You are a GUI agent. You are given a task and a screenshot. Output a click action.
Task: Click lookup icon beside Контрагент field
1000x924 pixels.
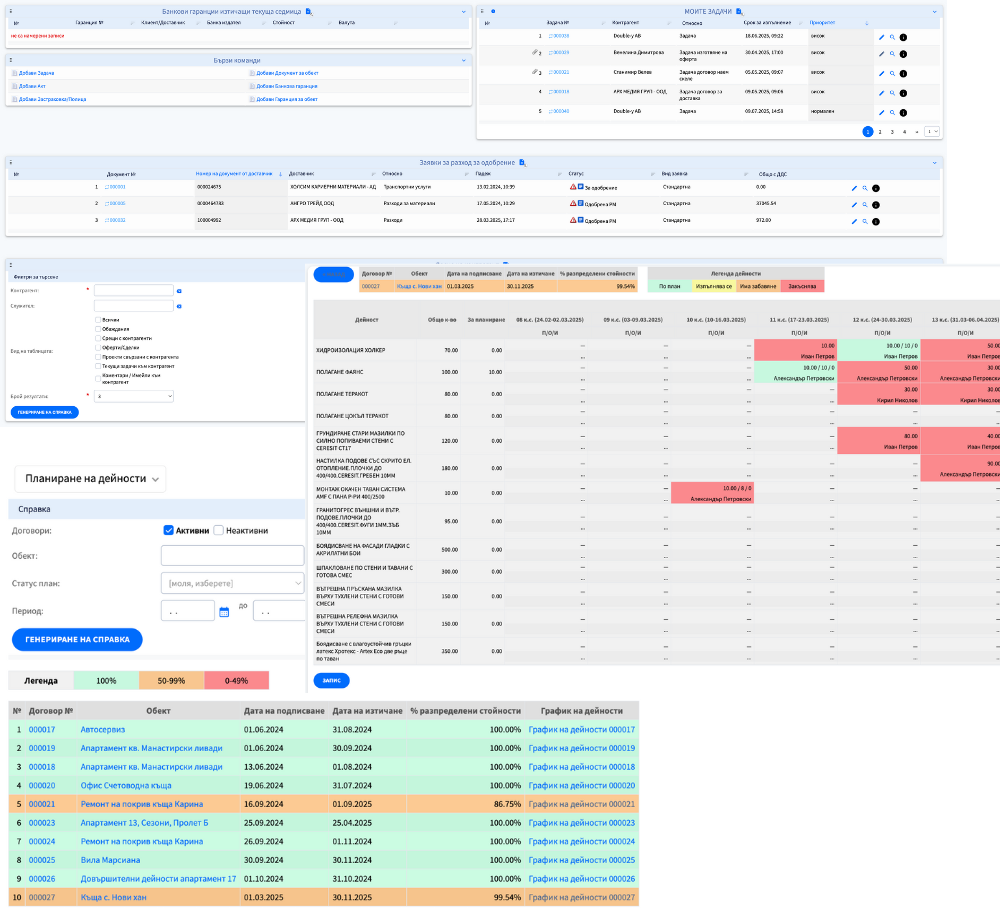179,291
